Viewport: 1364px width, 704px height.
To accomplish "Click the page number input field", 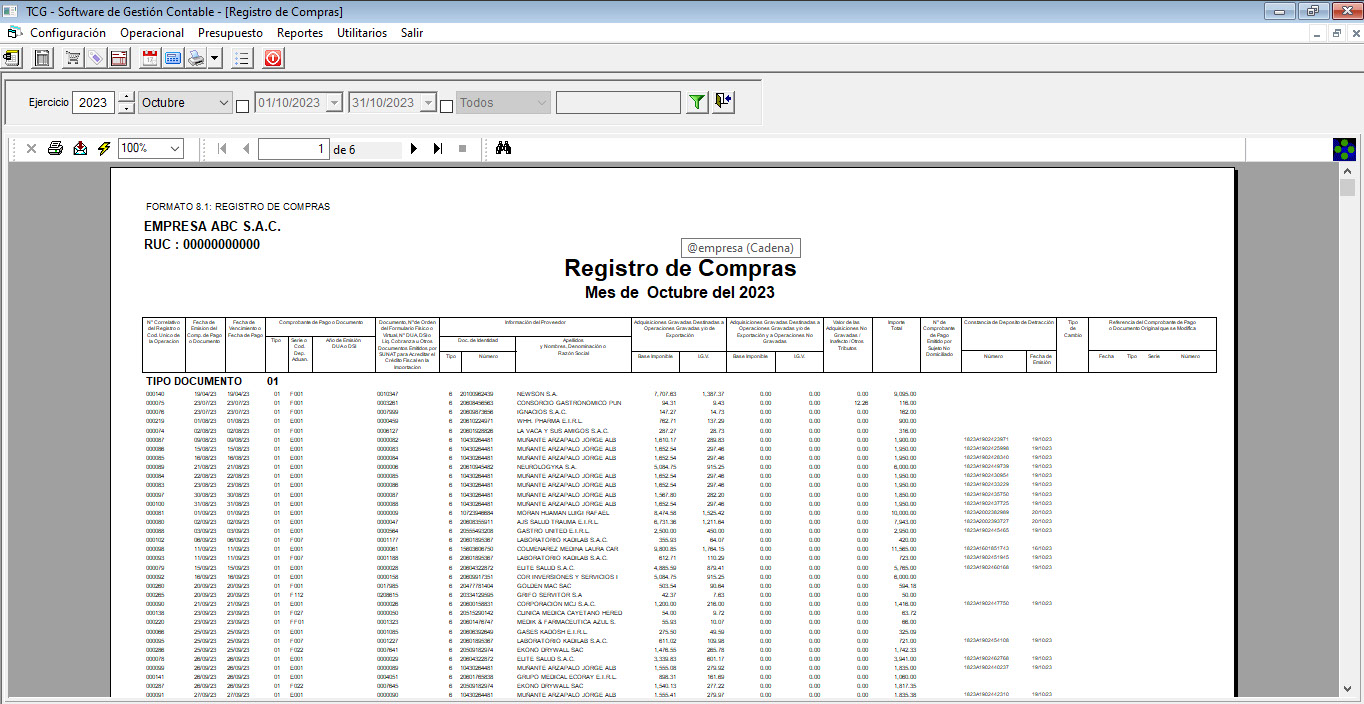I will [293, 149].
